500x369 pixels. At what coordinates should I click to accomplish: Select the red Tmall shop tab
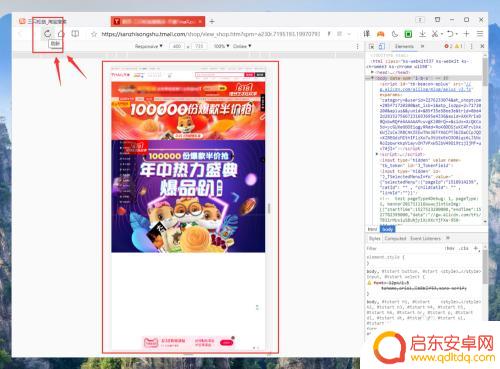pos(158,21)
